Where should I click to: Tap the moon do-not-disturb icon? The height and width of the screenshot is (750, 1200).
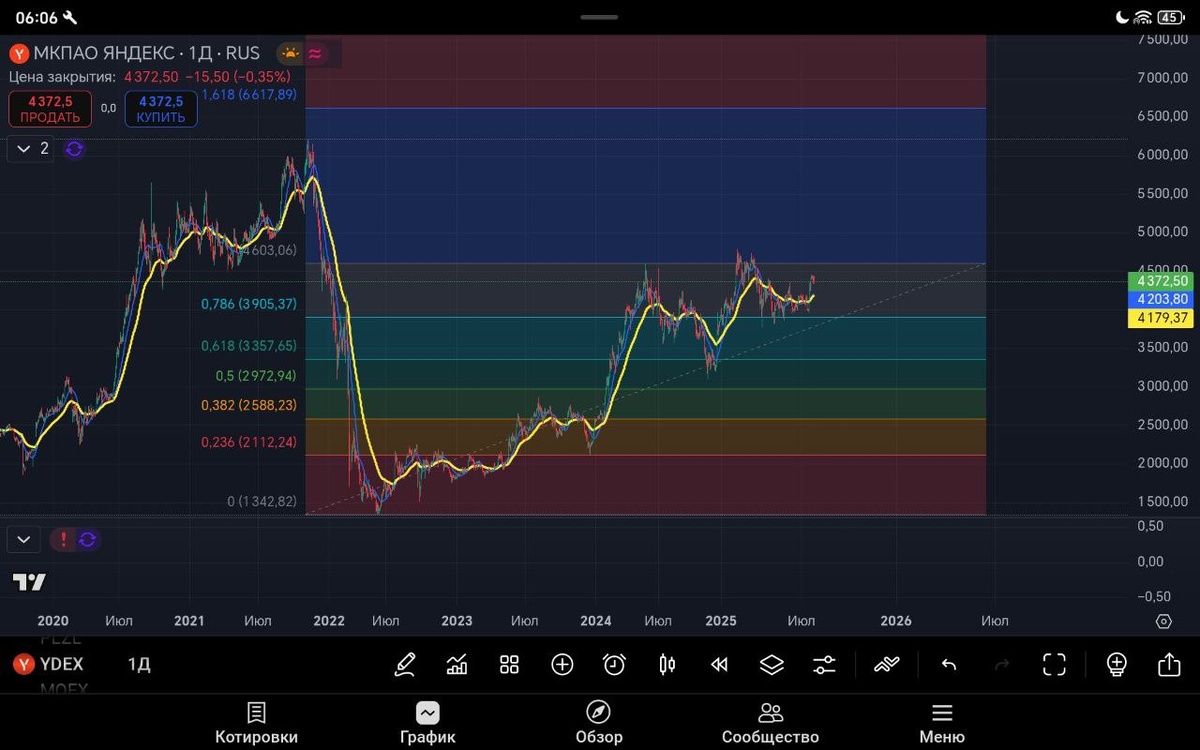pos(1122,18)
